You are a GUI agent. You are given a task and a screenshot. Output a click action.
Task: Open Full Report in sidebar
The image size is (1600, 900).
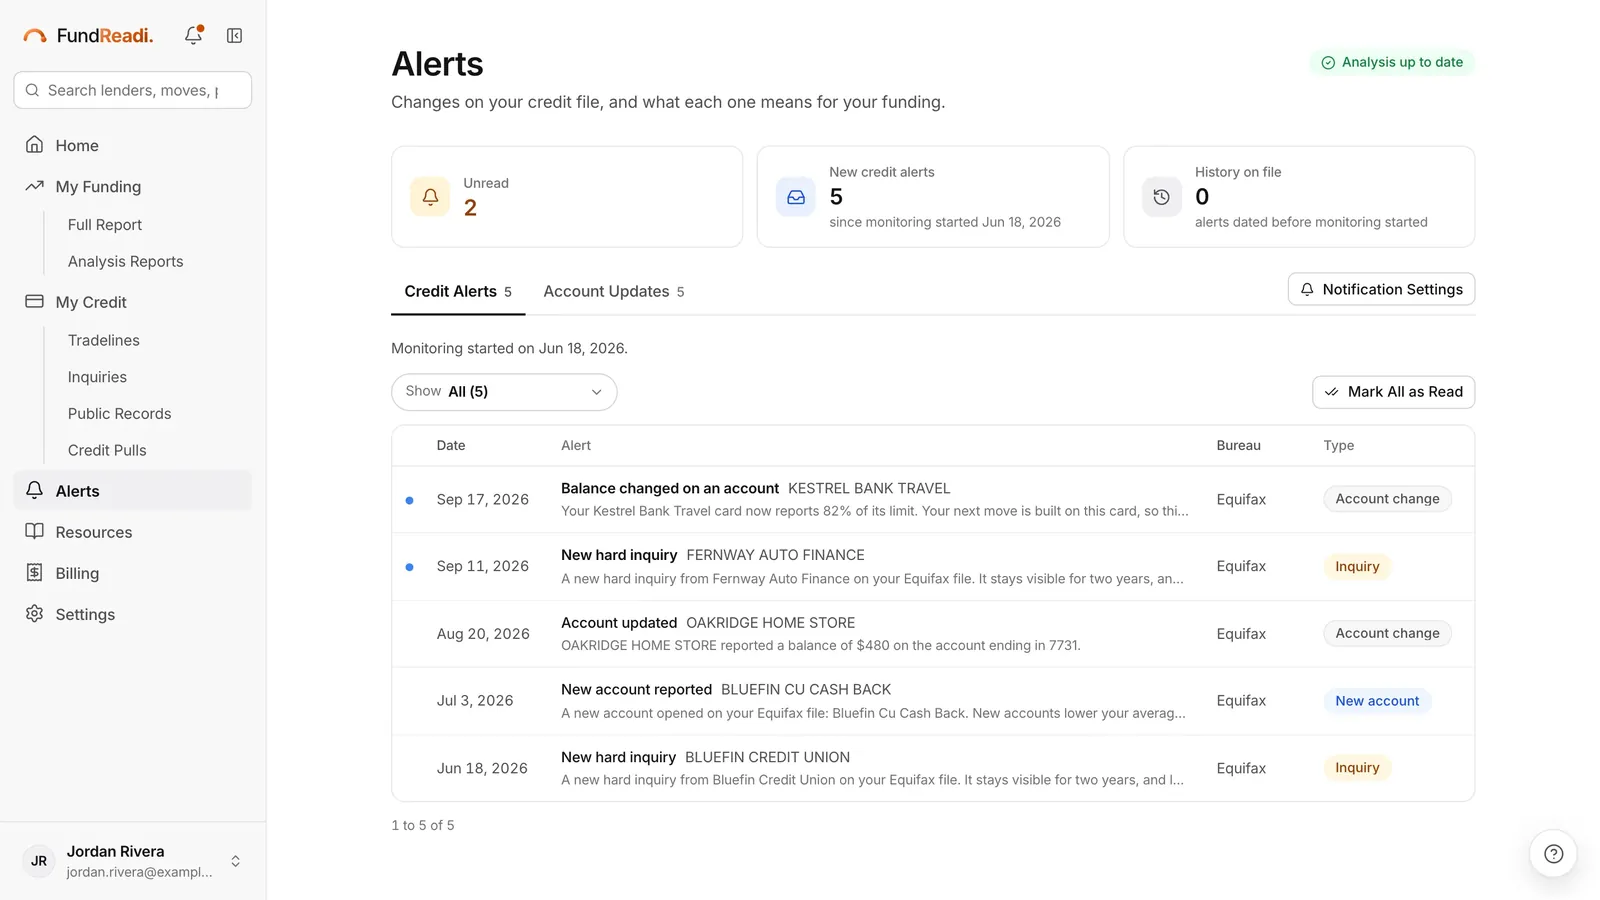pyautogui.click(x=105, y=225)
